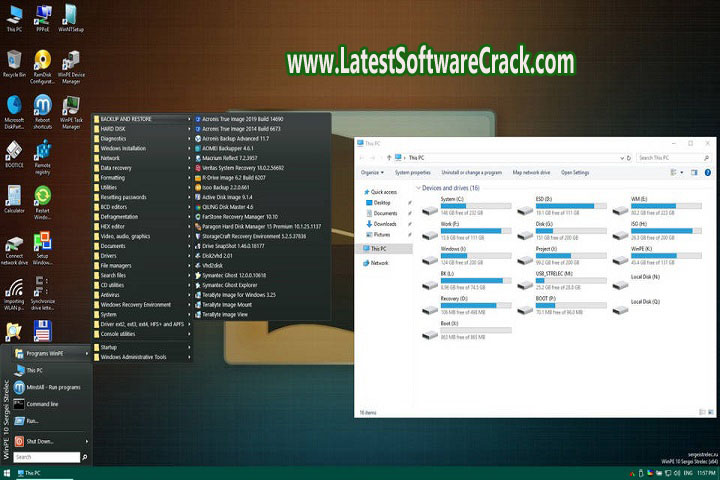Select Quick access in navigation pane
This screenshot has width=720, height=480.
(x=381, y=192)
